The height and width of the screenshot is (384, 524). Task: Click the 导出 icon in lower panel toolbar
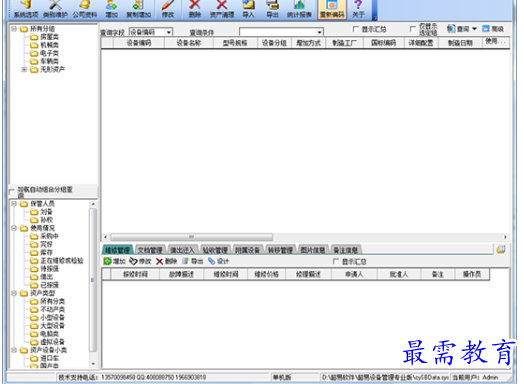[192, 261]
